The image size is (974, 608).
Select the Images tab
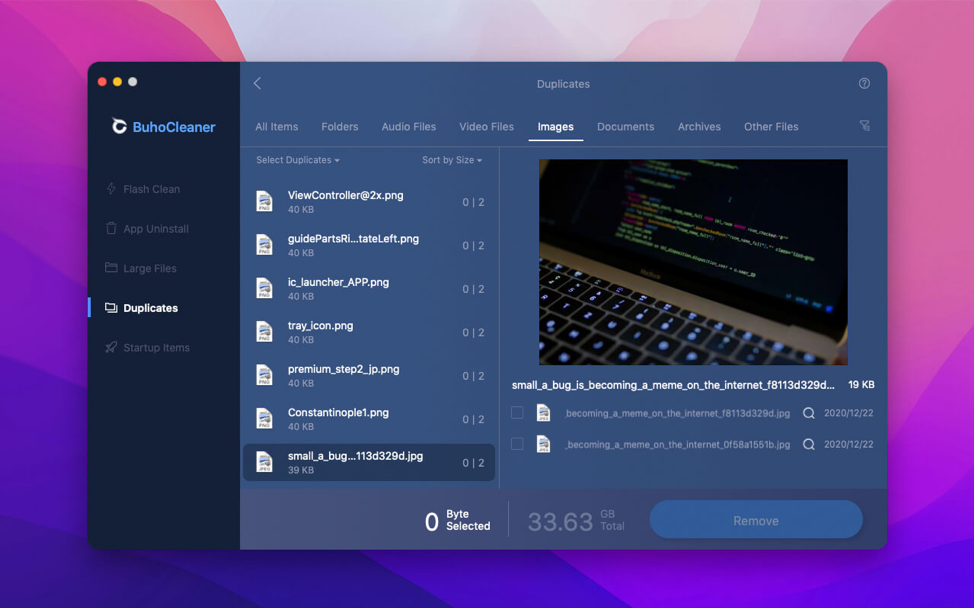(555, 127)
